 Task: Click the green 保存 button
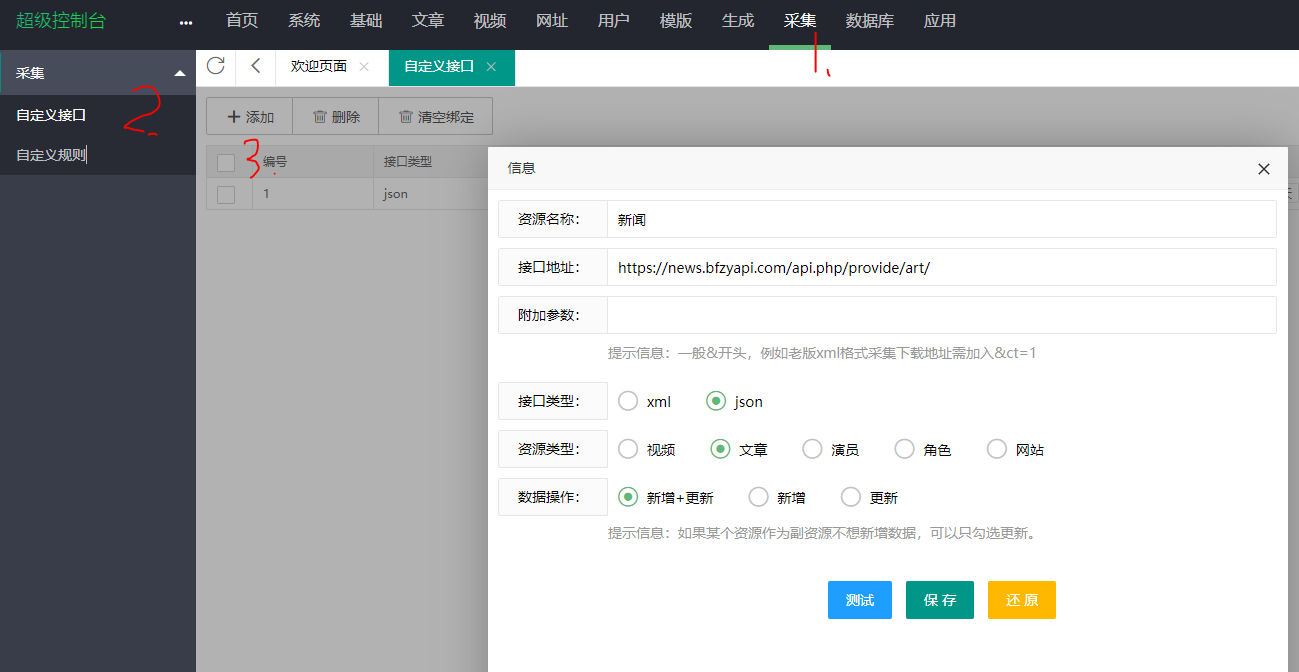click(939, 600)
